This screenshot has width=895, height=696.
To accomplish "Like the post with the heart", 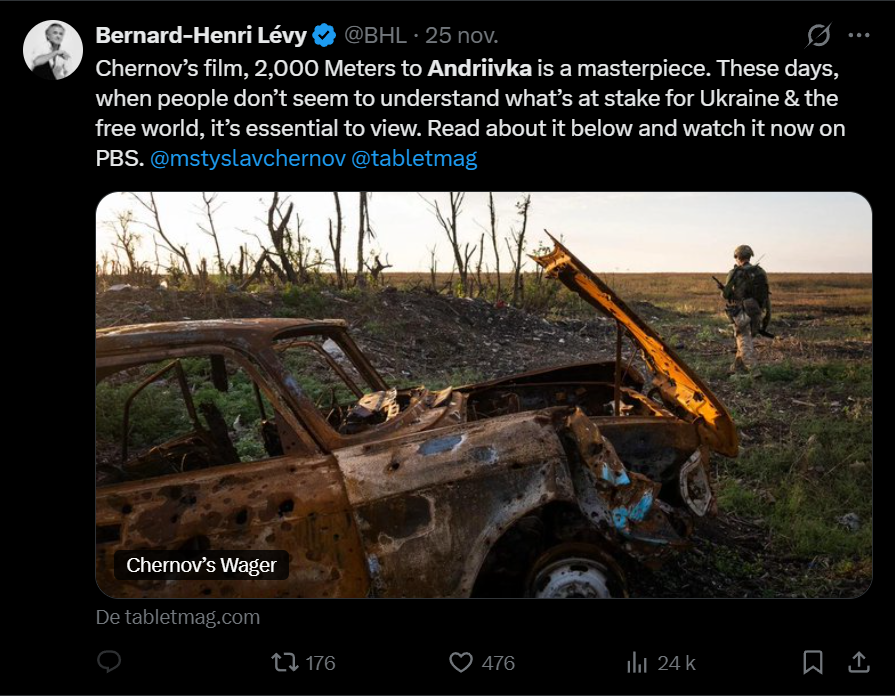I will (461, 662).
